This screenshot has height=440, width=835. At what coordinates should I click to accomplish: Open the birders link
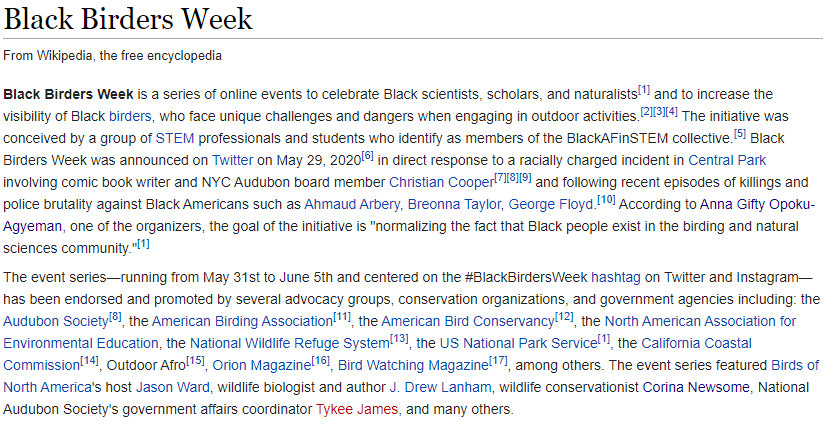point(130,116)
